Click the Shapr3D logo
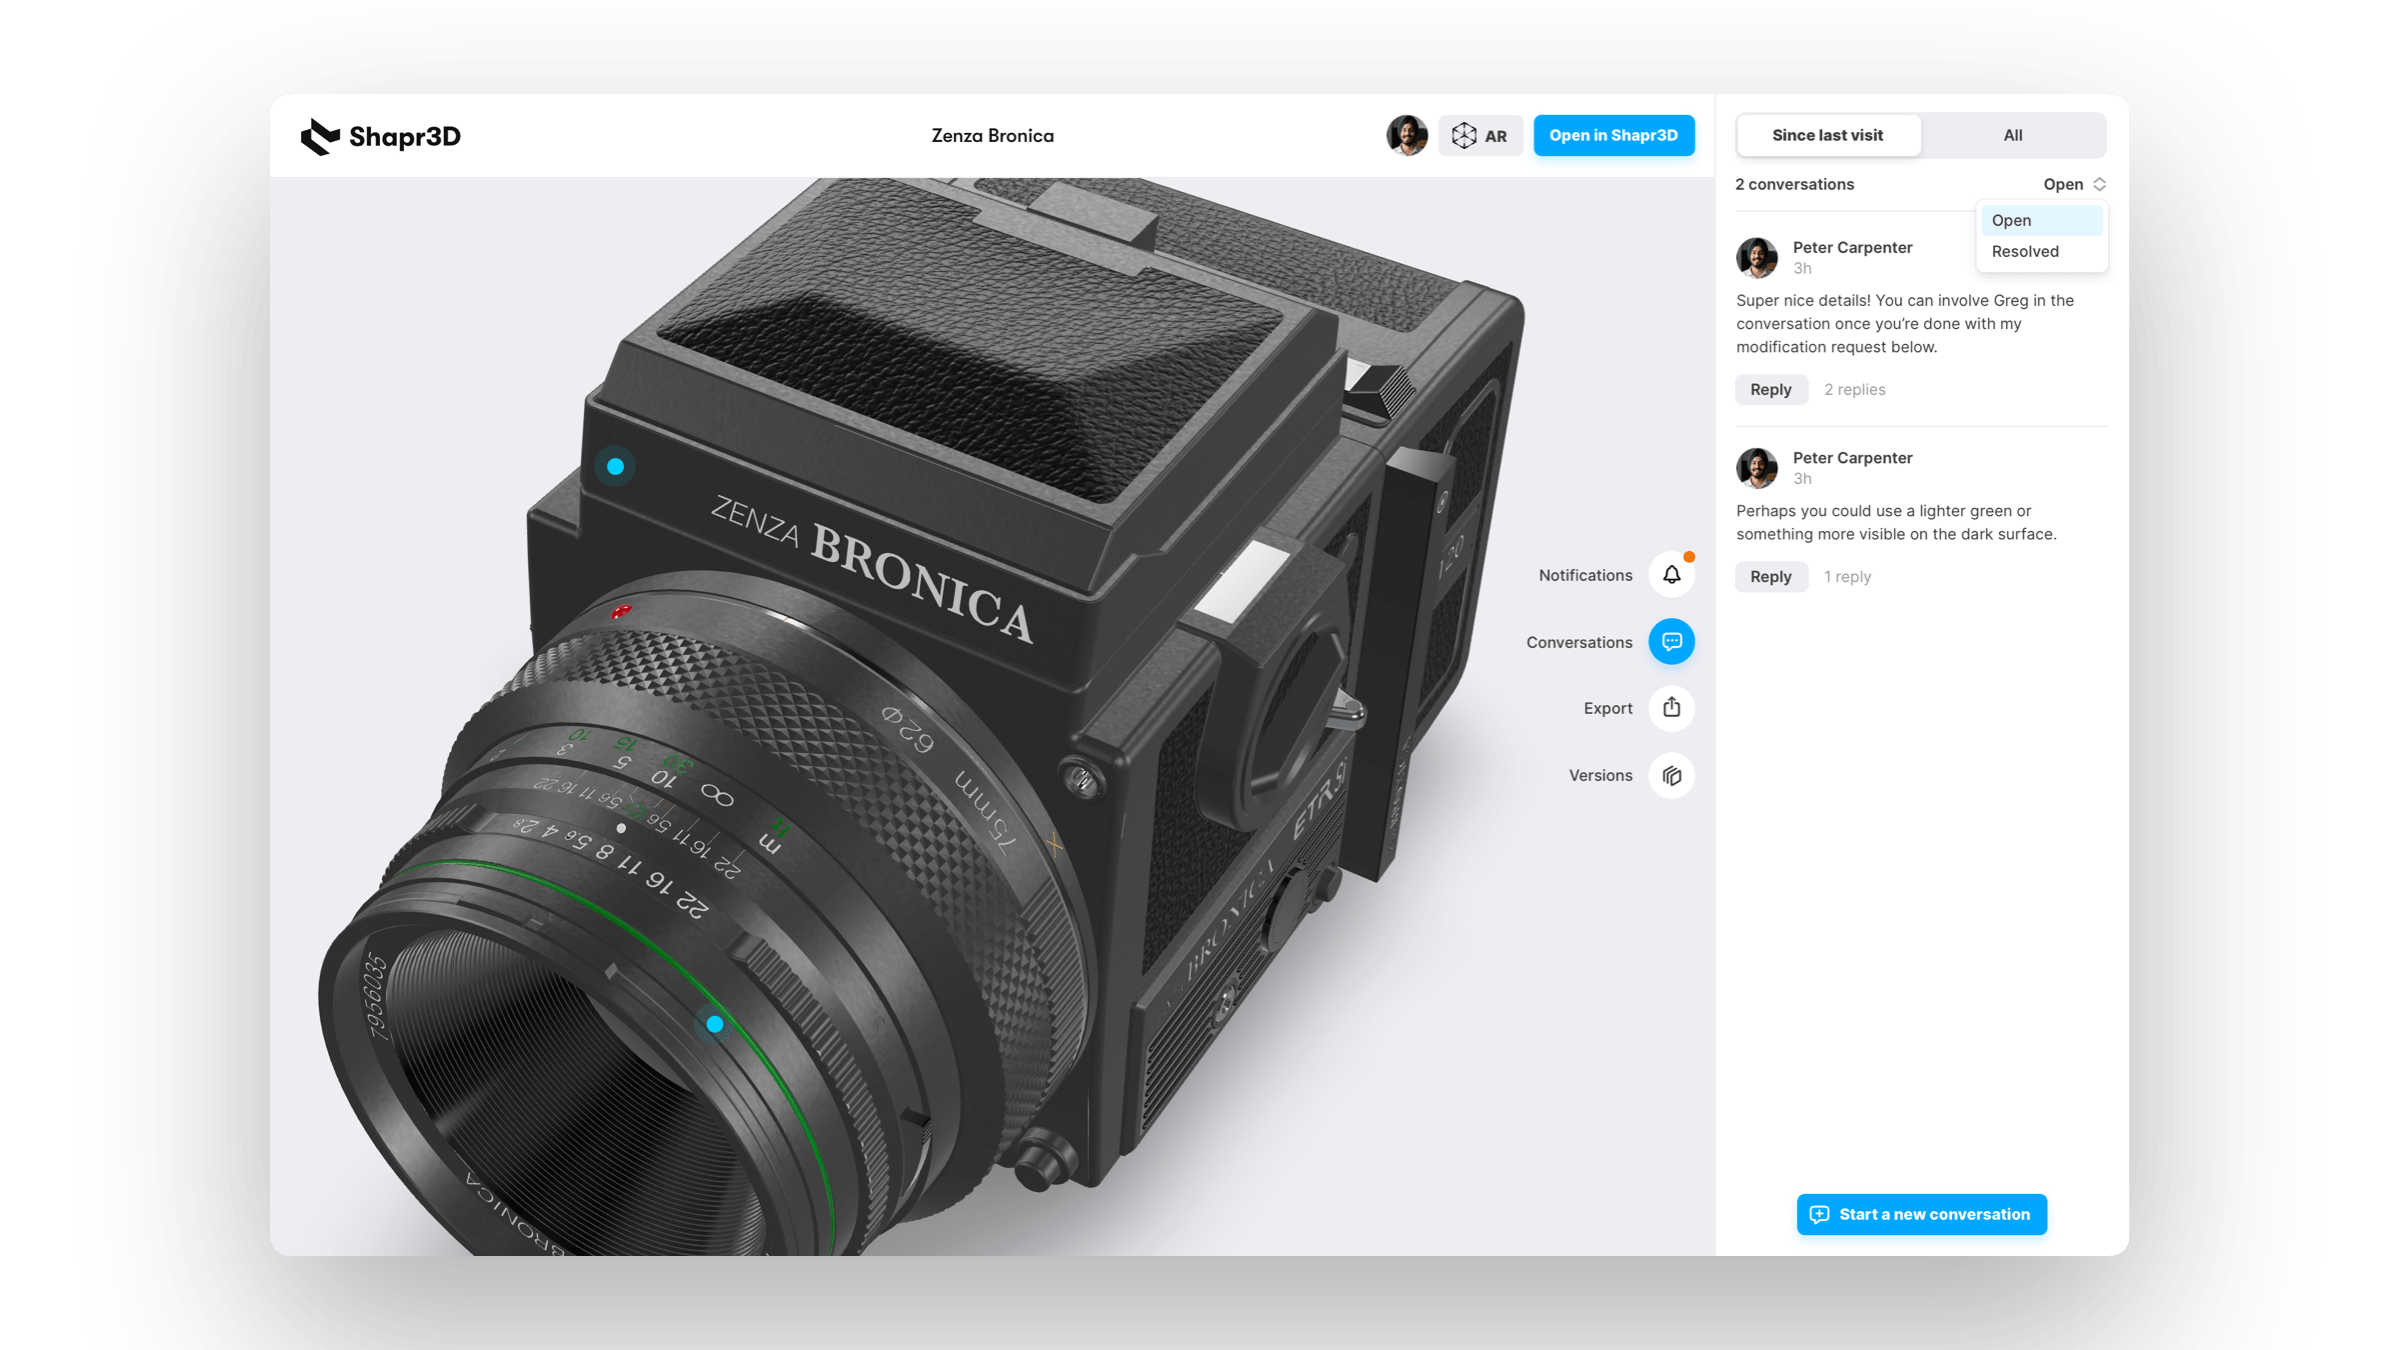Viewport: 2400px width, 1350px height. pos(381,136)
